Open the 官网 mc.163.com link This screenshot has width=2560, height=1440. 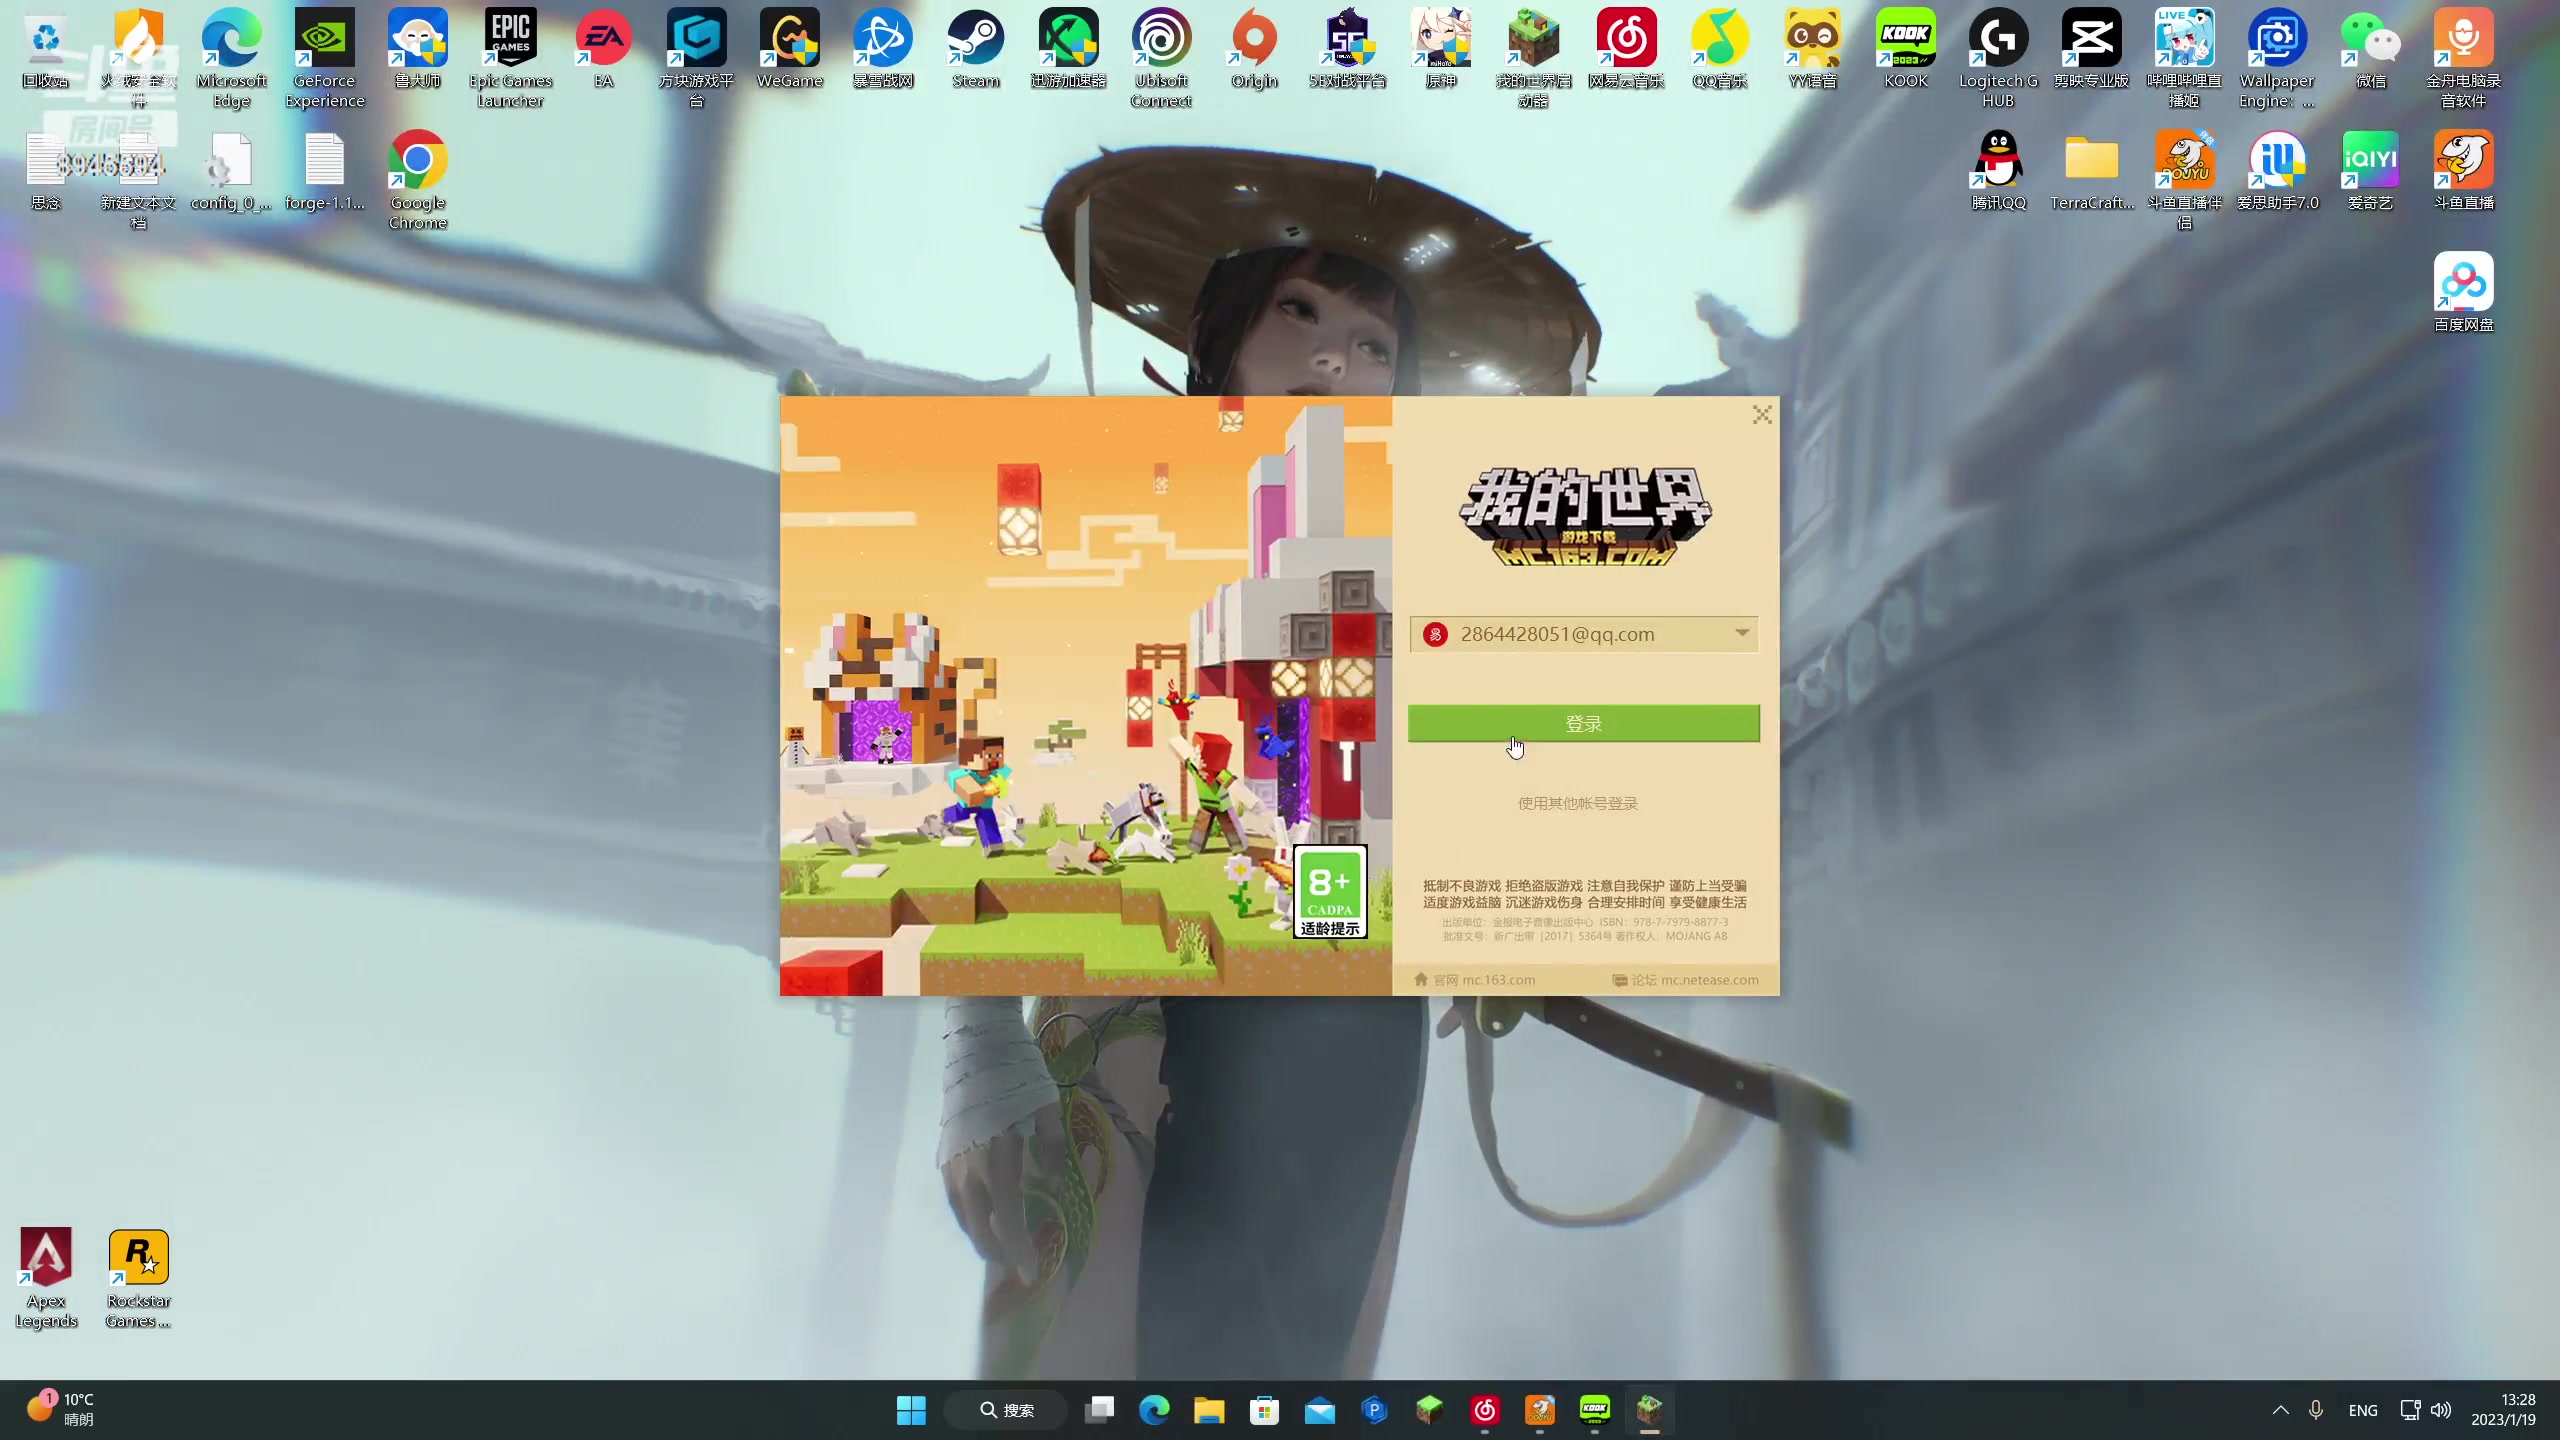1475,980
